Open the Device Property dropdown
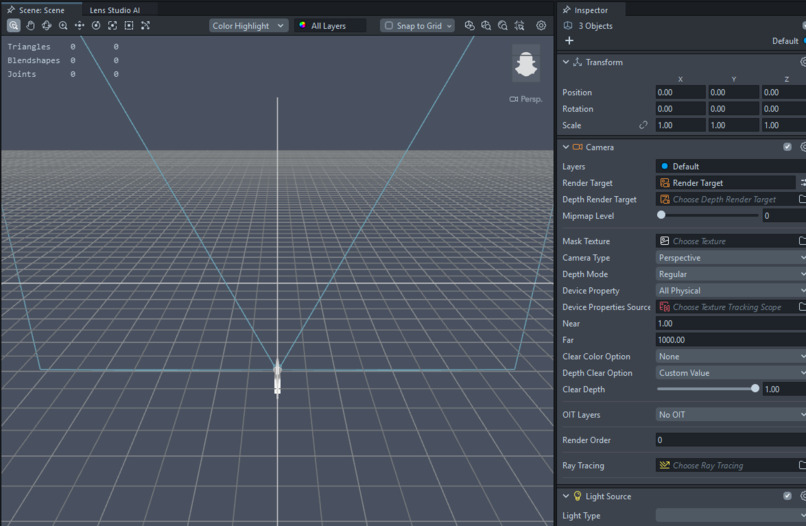The width and height of the screenshot is (806, 526). (730, 291)
